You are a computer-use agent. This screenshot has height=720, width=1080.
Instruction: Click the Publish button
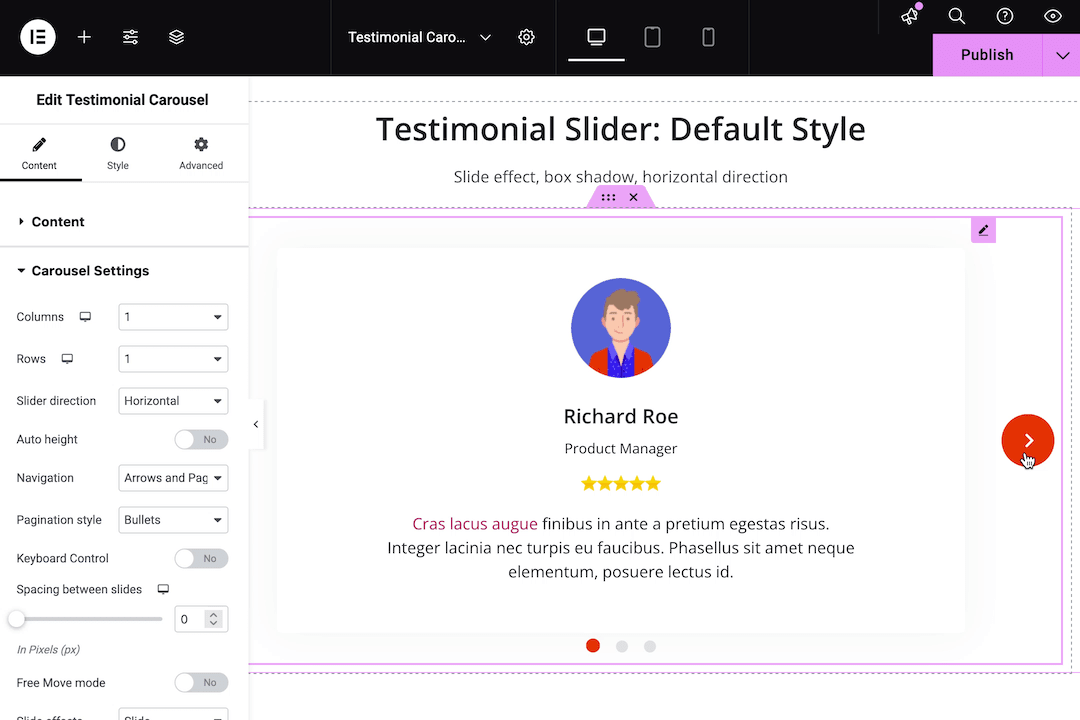987,55
